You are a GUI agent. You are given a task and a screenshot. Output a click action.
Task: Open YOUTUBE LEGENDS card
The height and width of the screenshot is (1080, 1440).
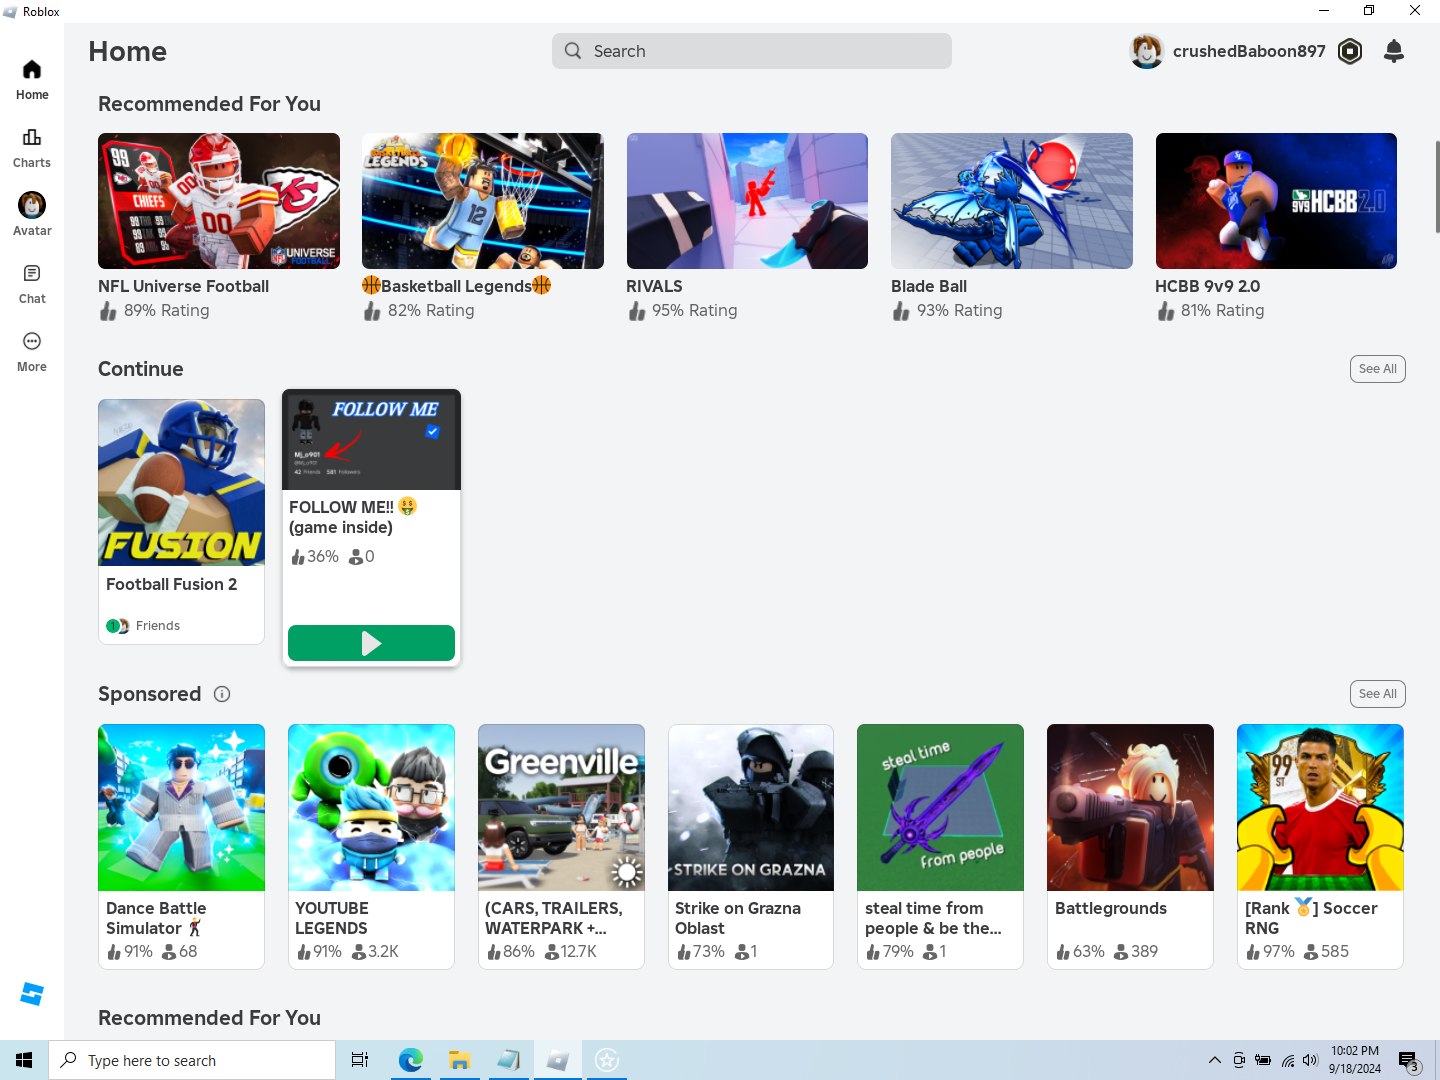(371, 847)
